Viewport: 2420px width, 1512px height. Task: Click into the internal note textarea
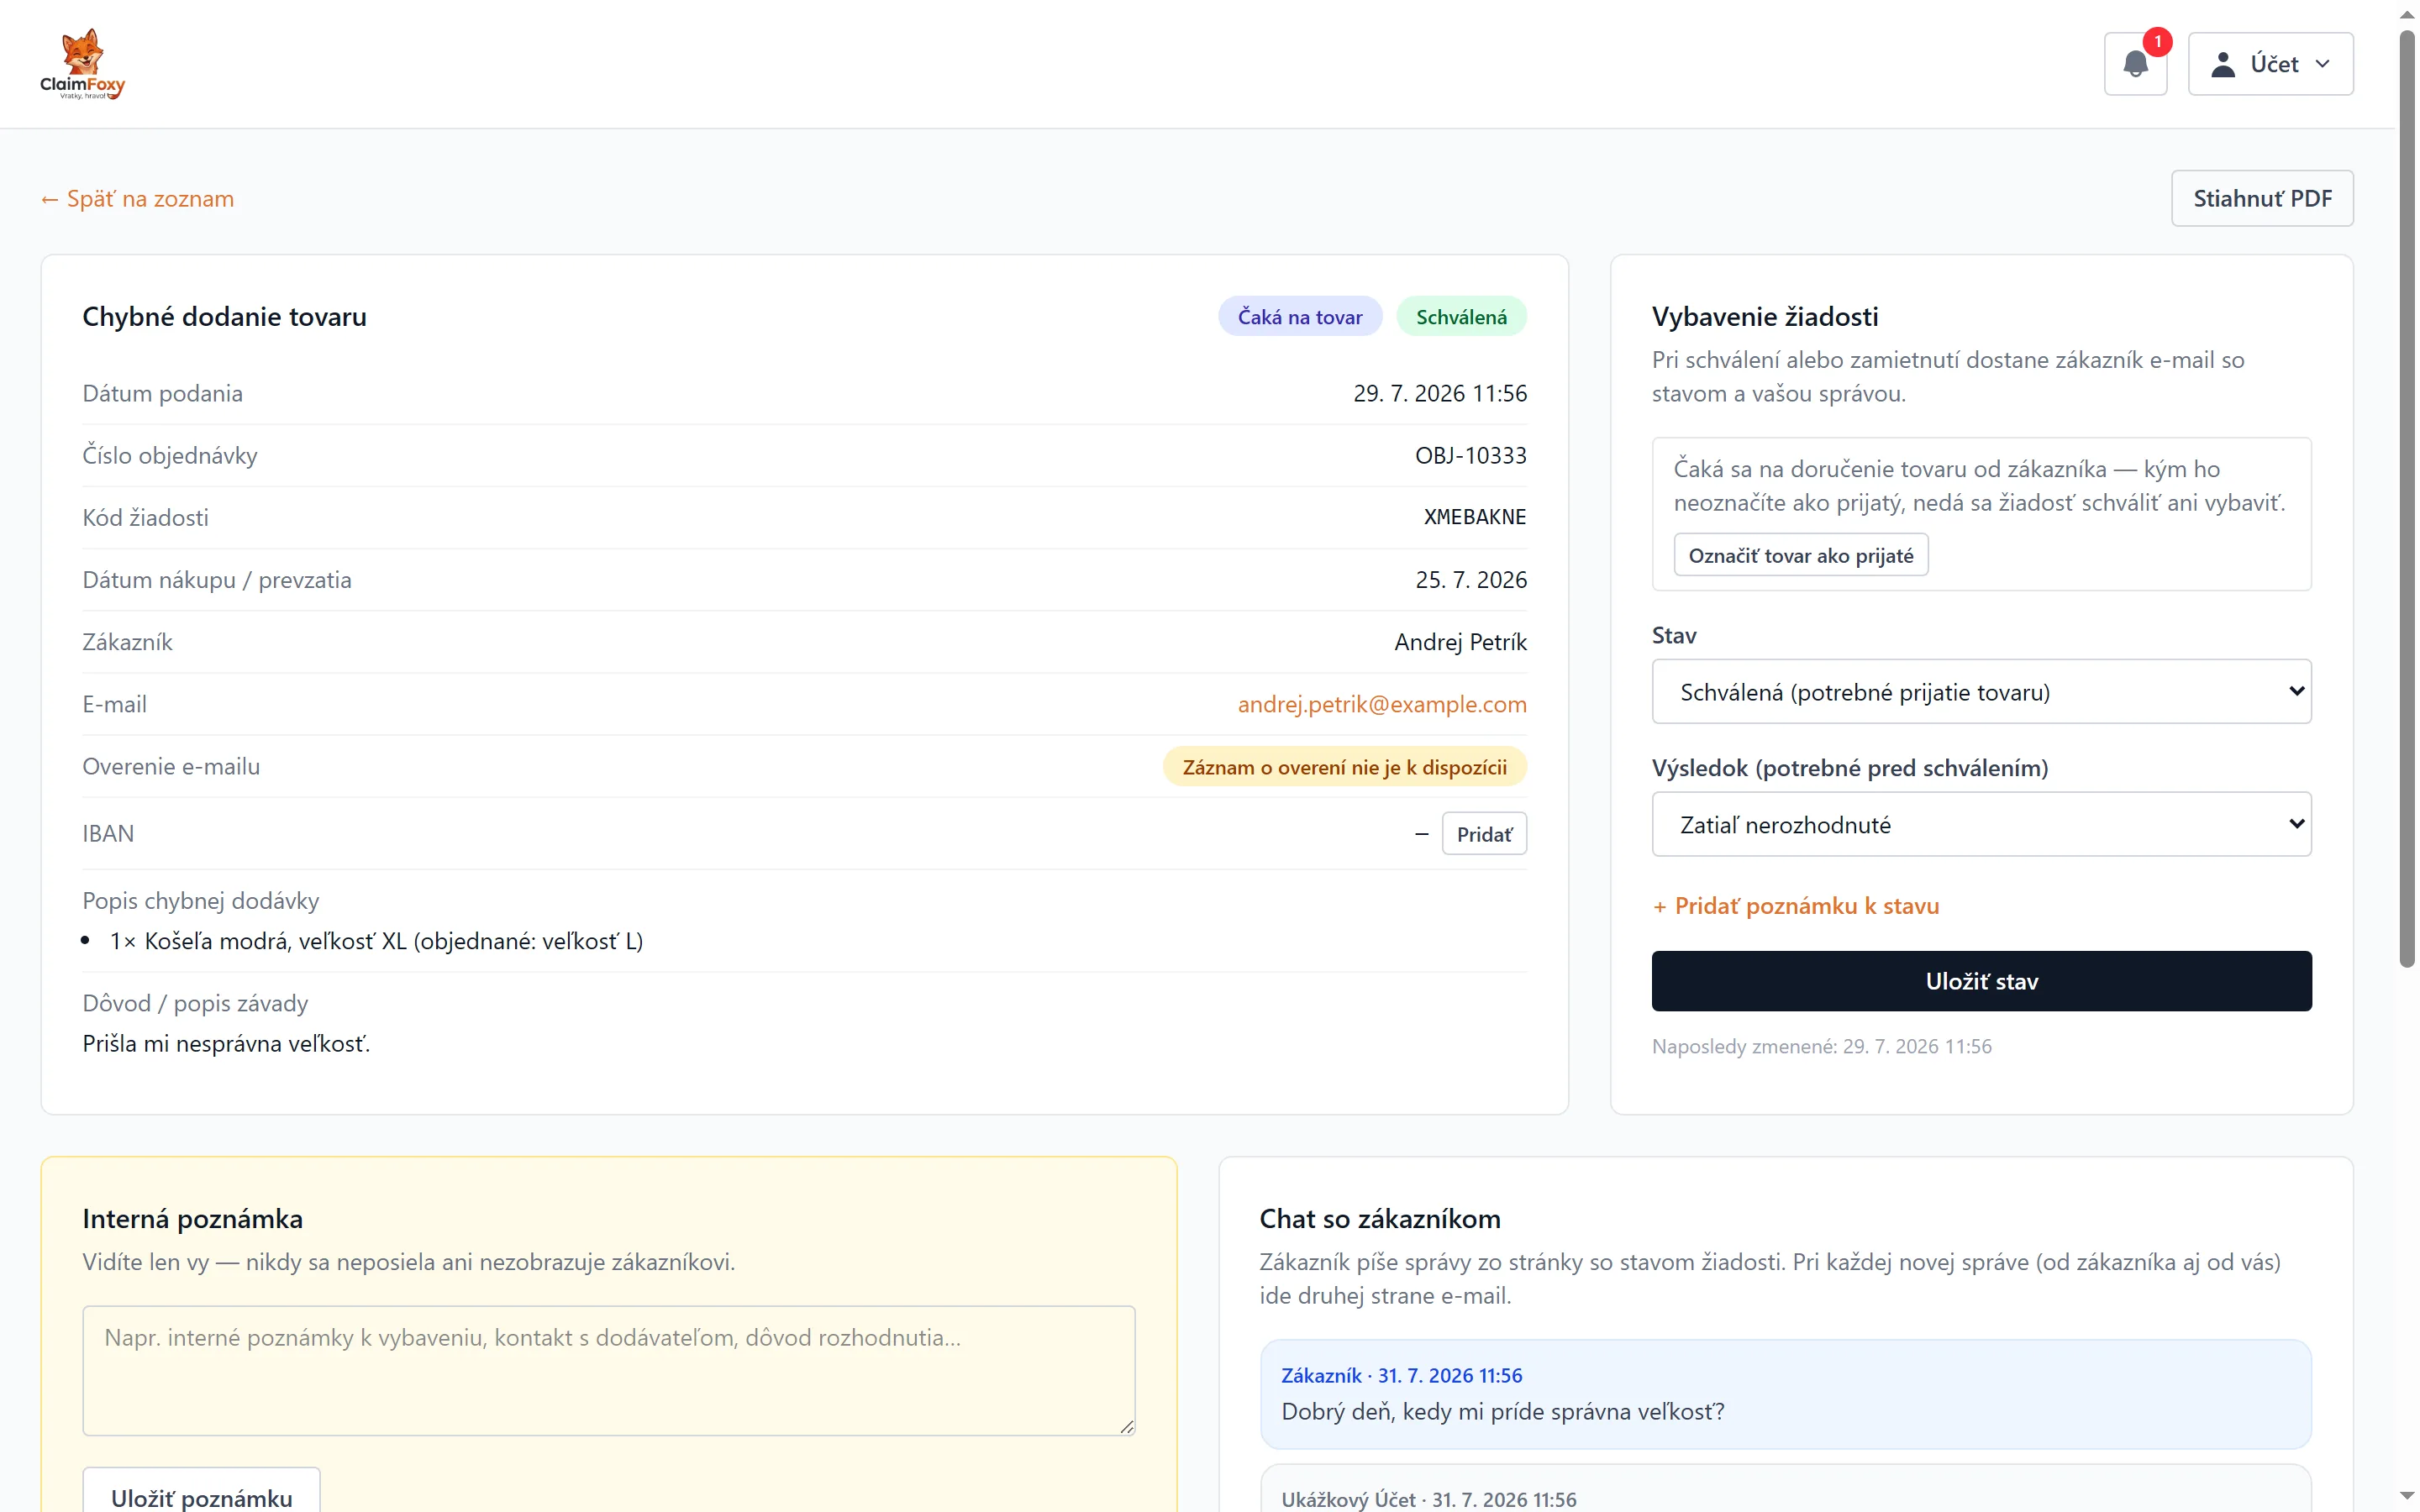coord(609,1370)
